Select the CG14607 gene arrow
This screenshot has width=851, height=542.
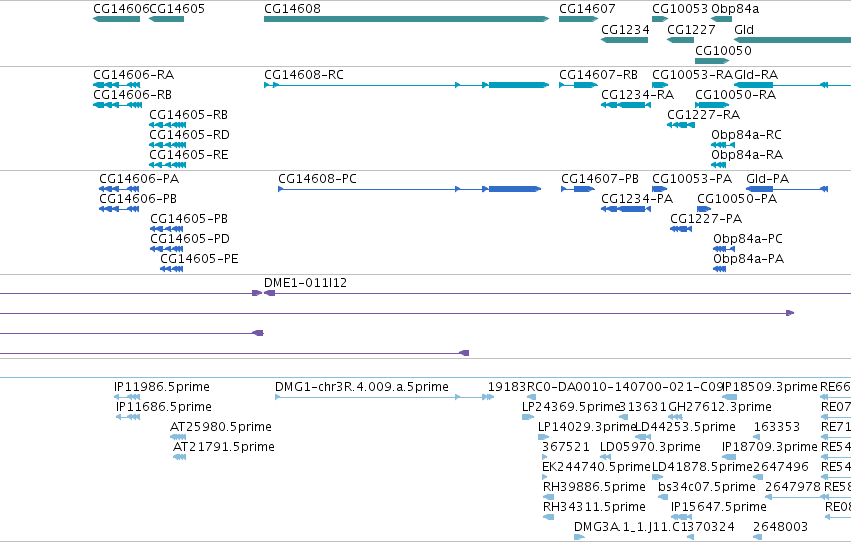point(579,19)
